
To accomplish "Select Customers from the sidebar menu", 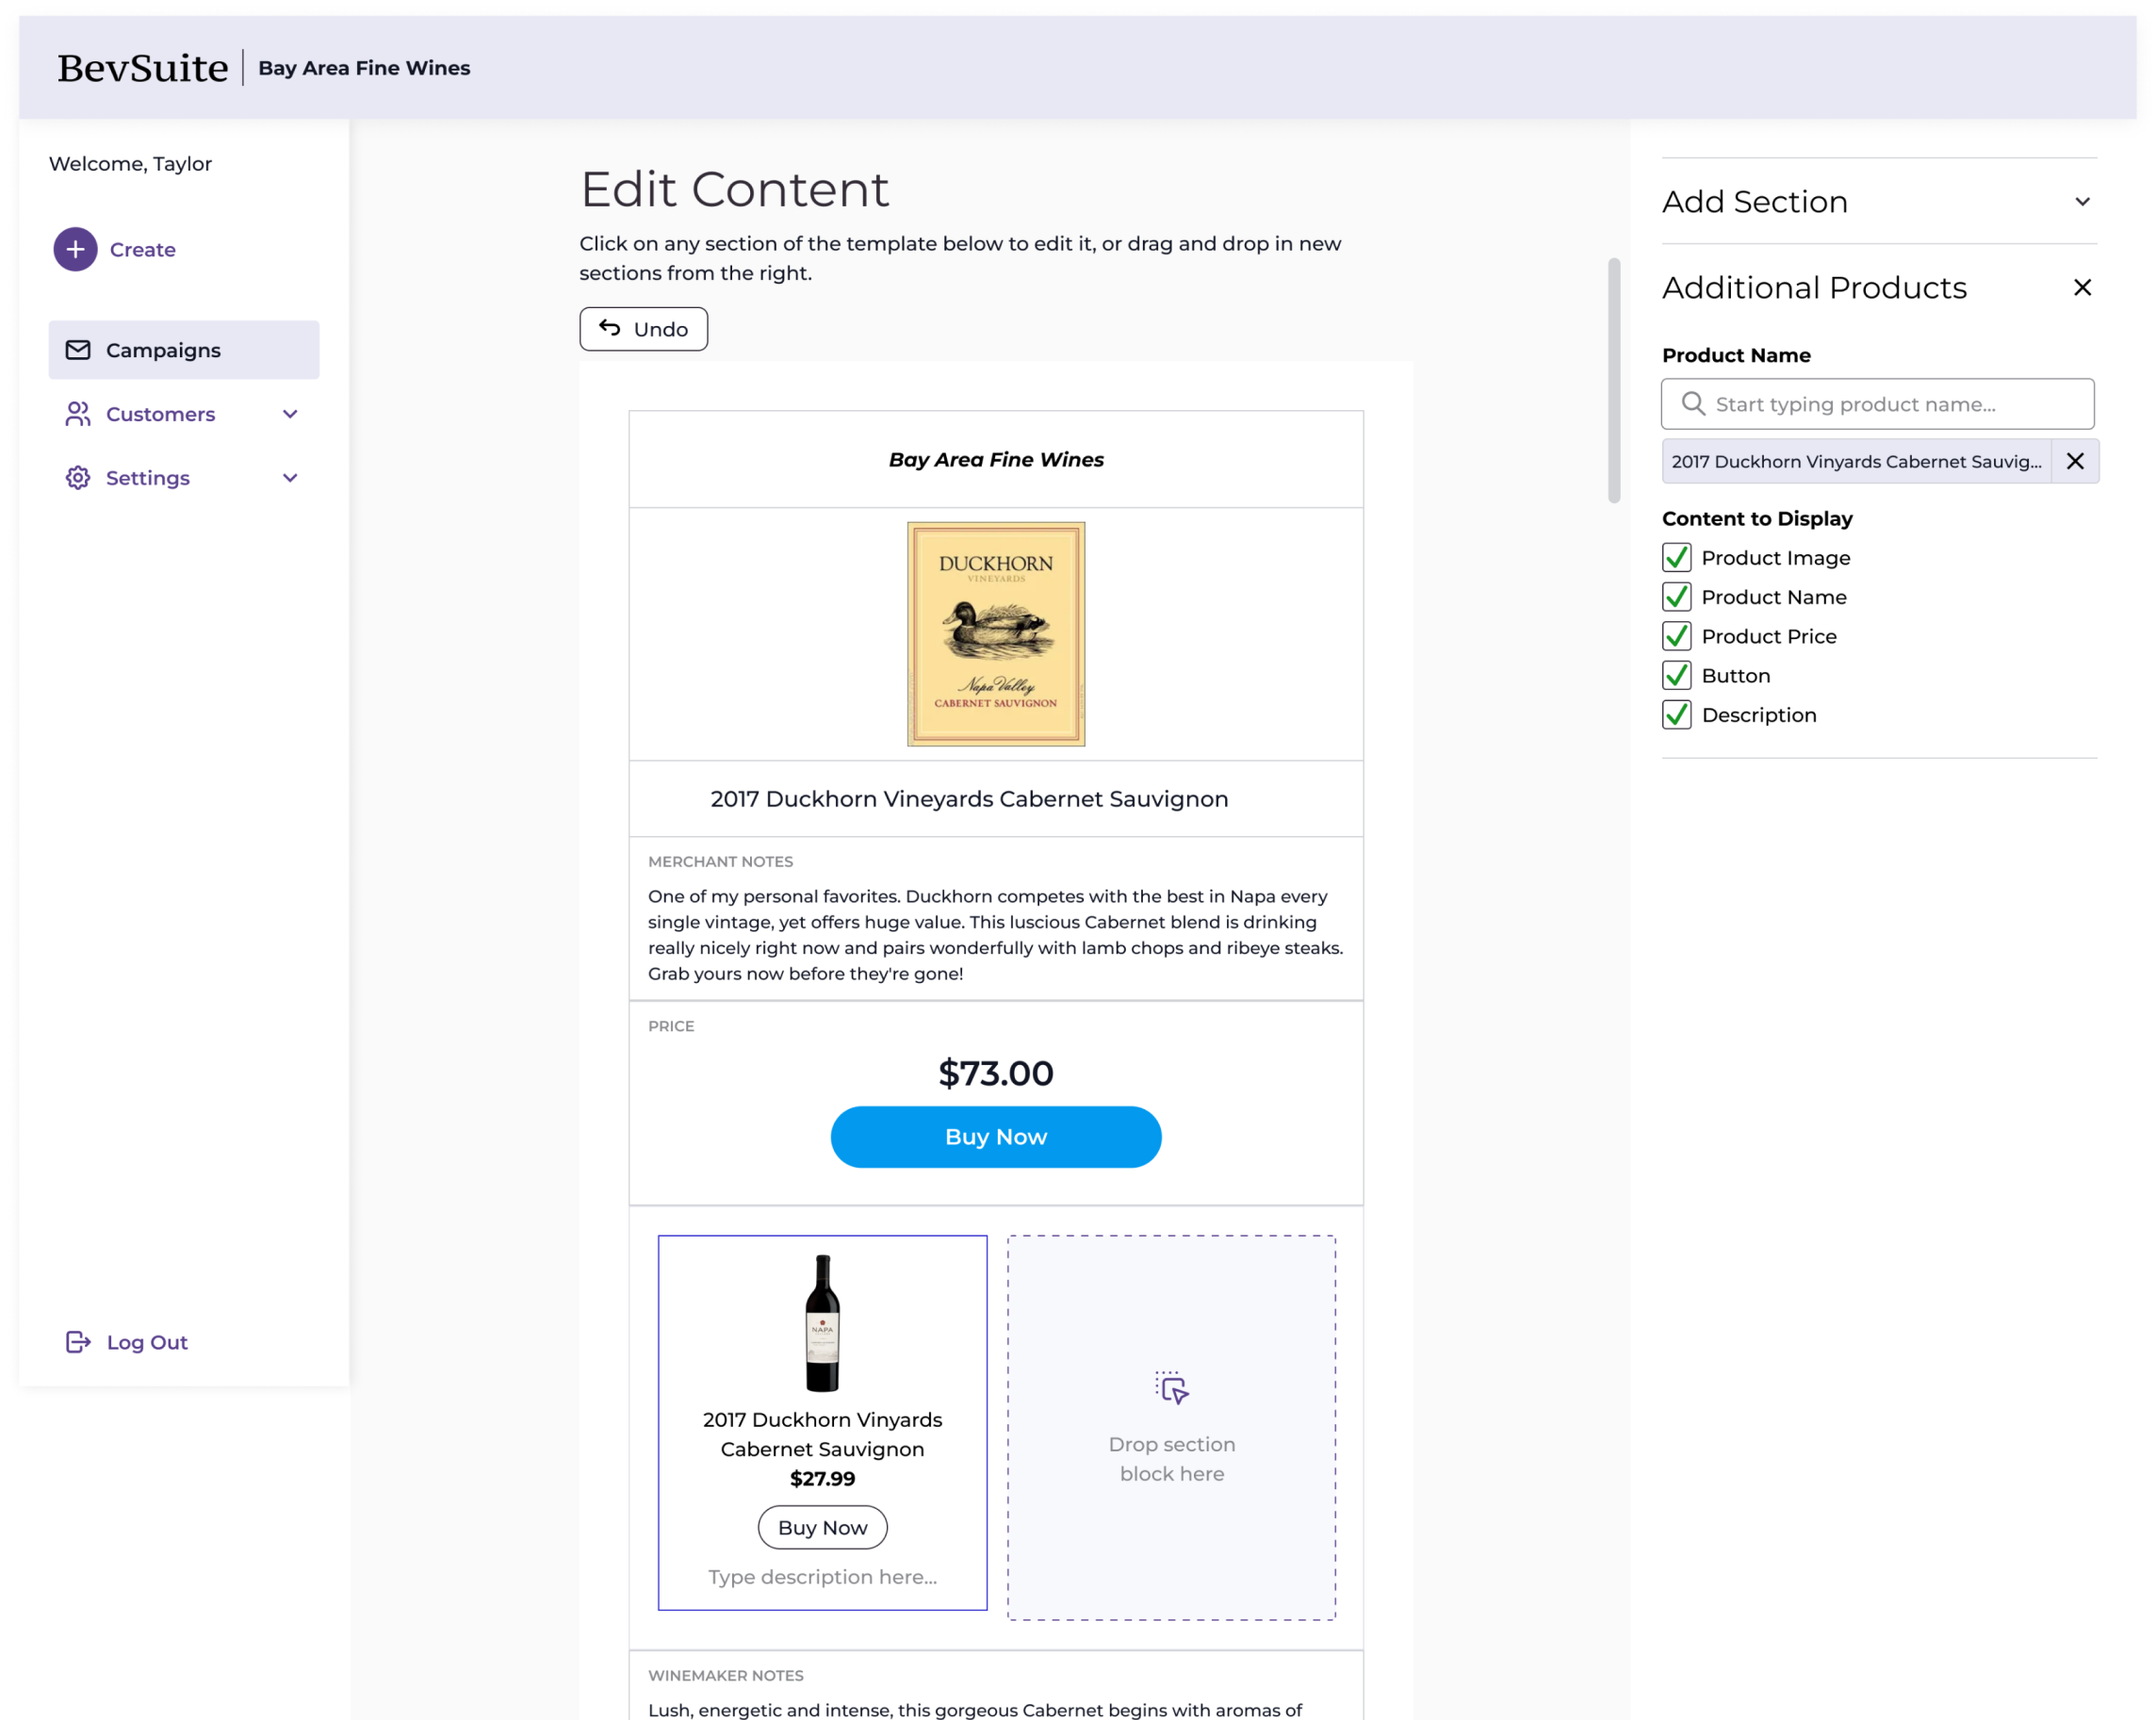I will click(x=159, y=414).
